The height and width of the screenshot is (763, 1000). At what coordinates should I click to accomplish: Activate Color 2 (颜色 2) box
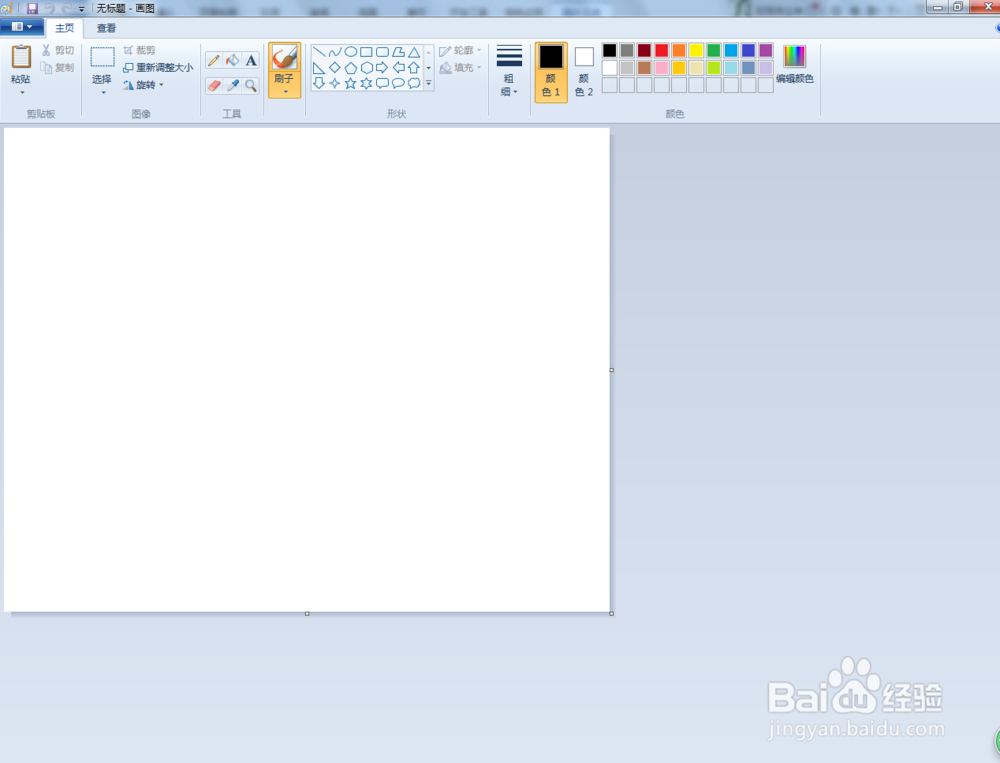tap(584, 72)
